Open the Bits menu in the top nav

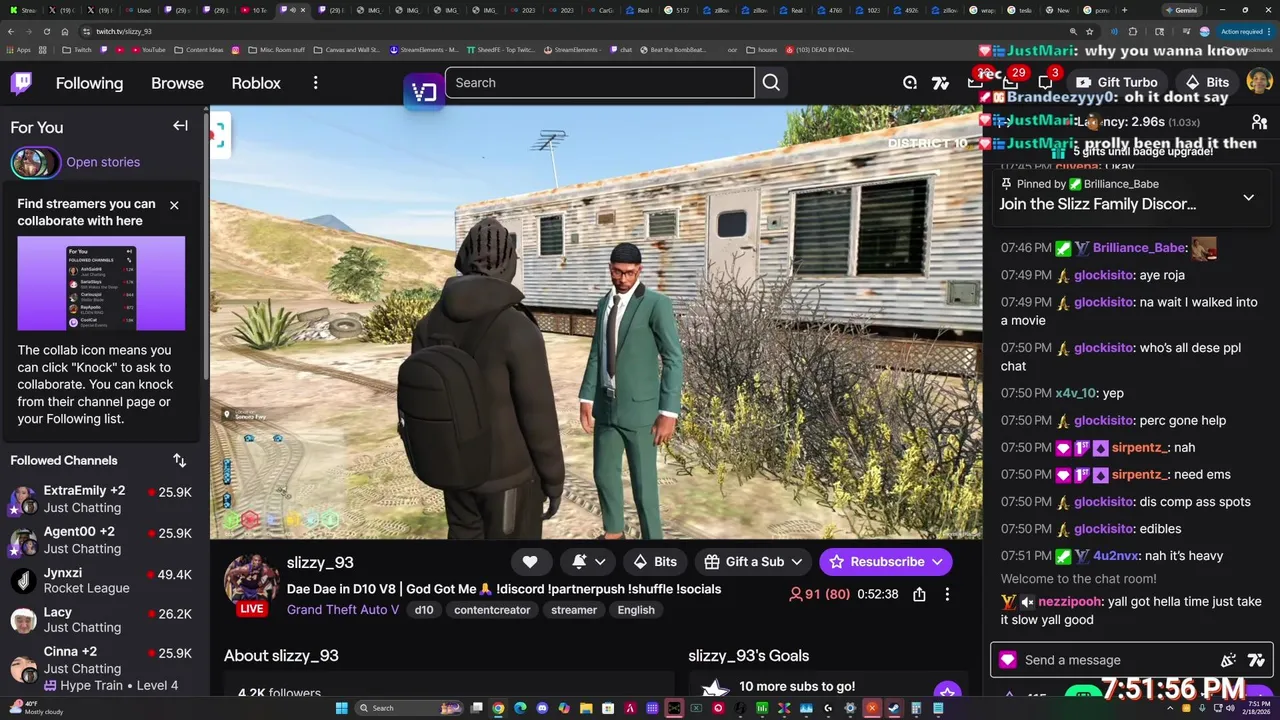click(1207, 83)
